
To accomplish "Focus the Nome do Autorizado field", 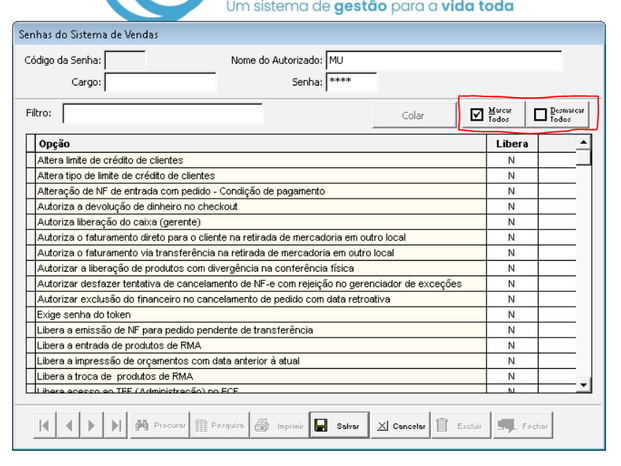I will (444, 61).
